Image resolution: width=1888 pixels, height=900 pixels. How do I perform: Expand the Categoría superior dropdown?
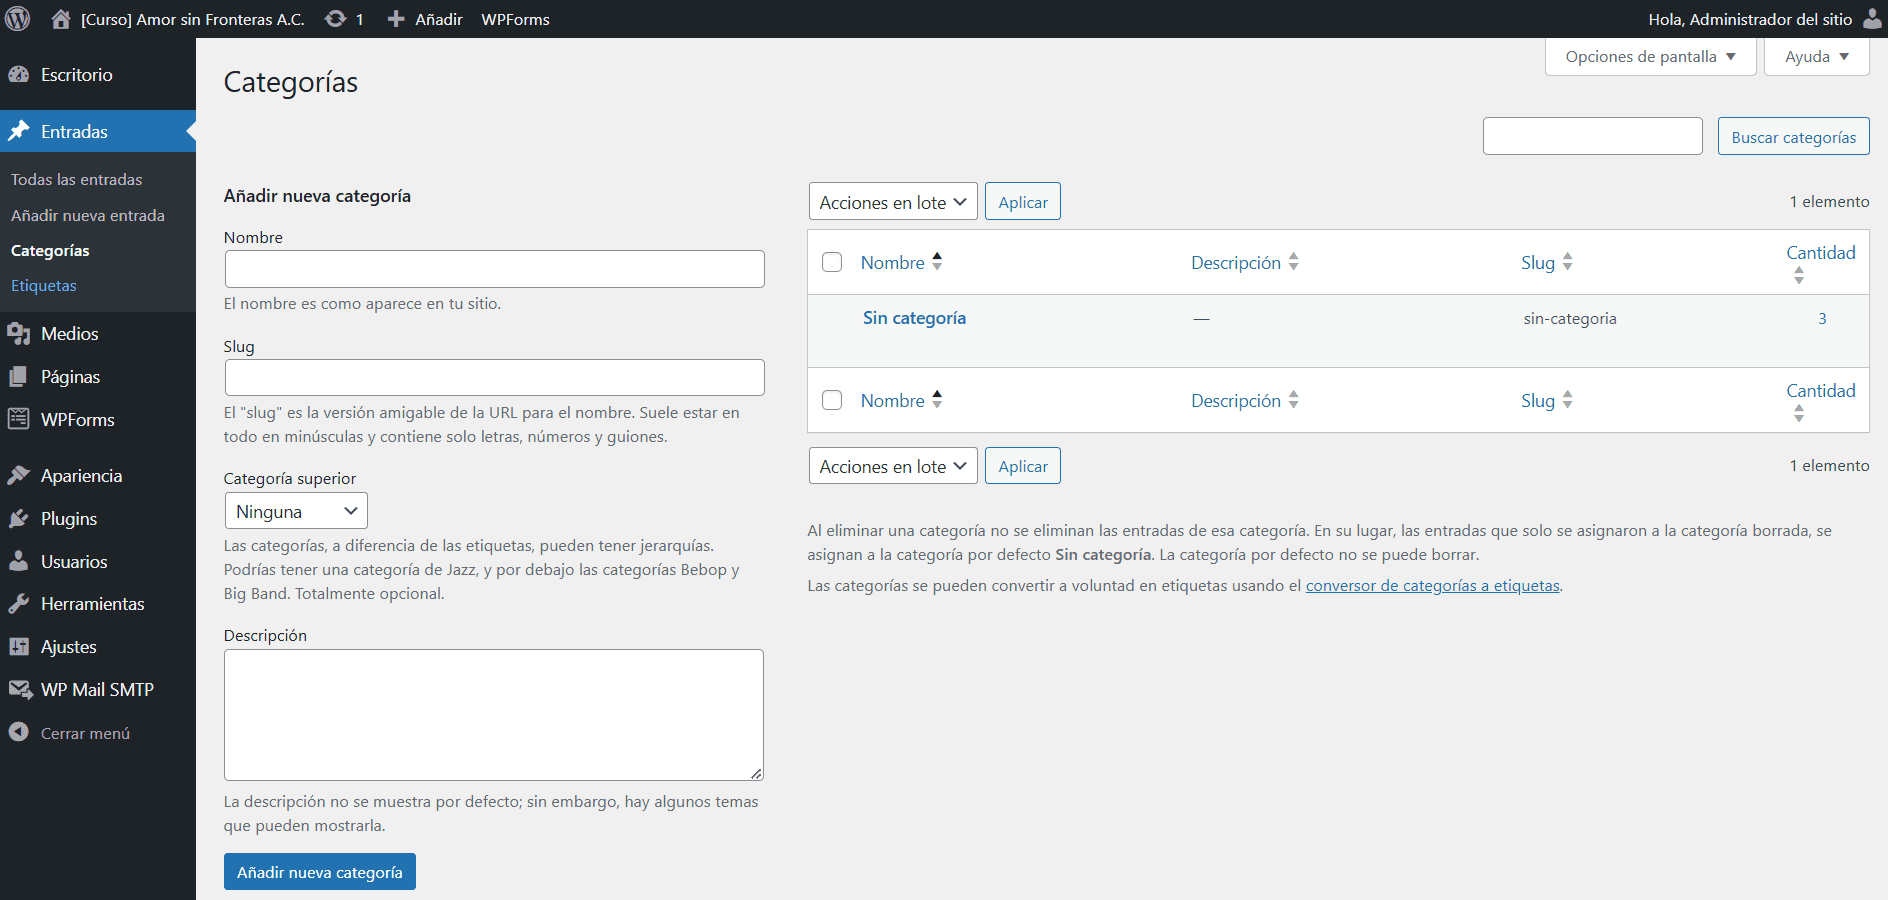(x=296, y=511)
